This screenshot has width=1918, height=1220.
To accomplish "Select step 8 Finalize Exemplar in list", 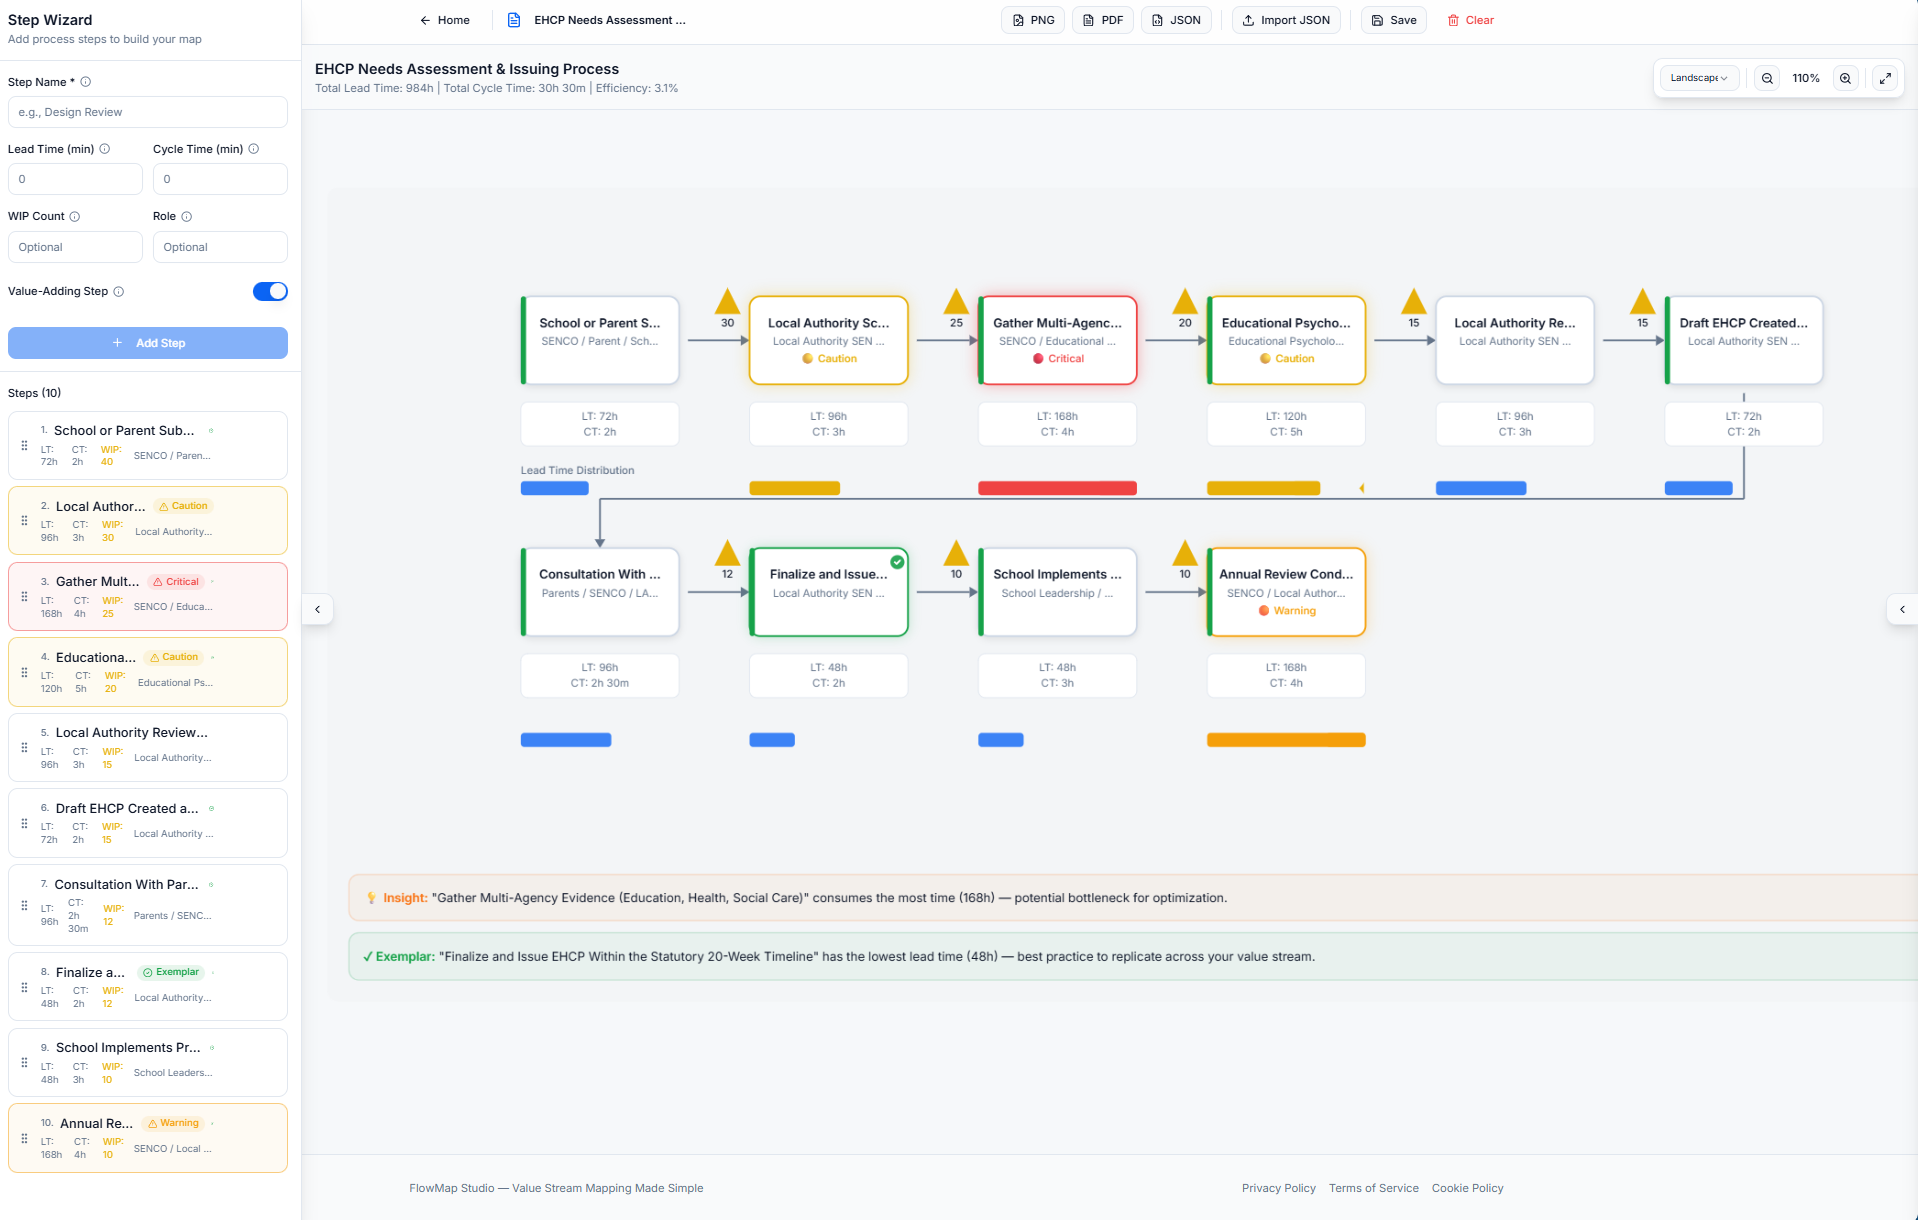I will [148, 986].
